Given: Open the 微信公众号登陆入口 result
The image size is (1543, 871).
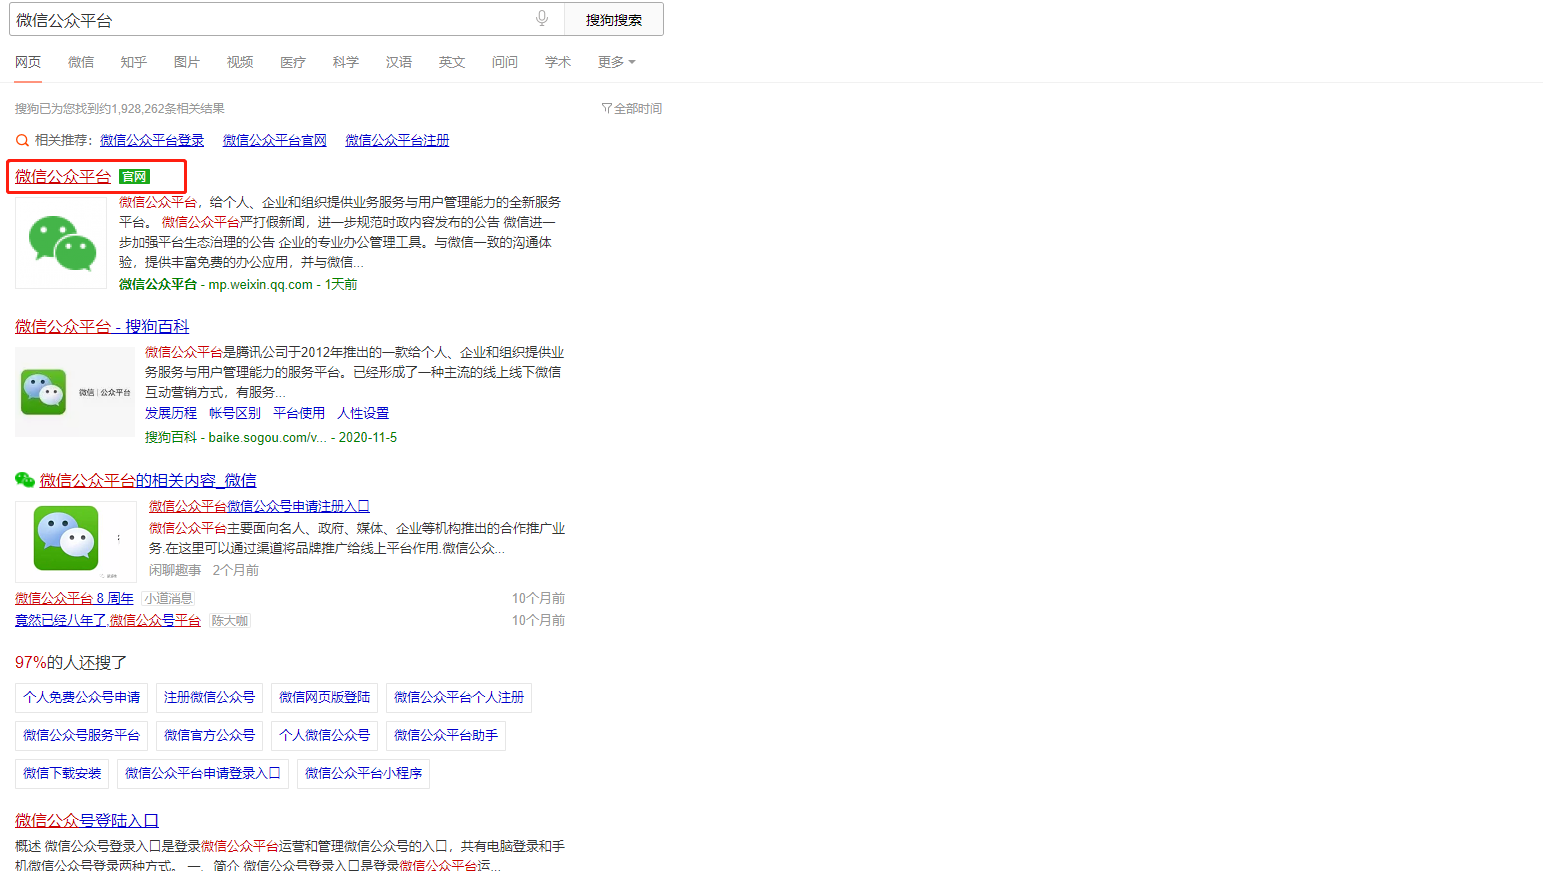Looking at the screenshot, I should click(87, 821).
